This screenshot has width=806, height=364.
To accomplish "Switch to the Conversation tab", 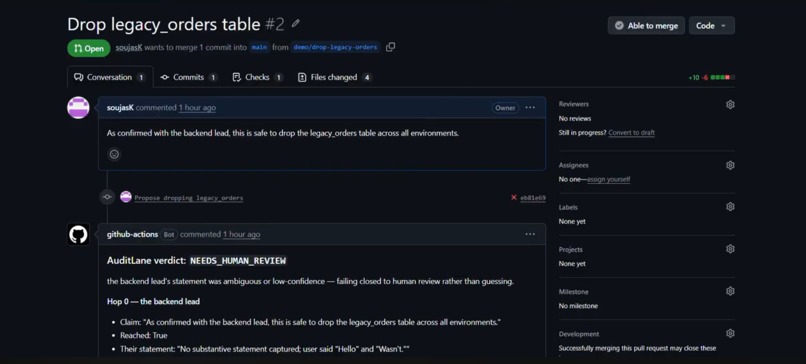I will point(110,77).
